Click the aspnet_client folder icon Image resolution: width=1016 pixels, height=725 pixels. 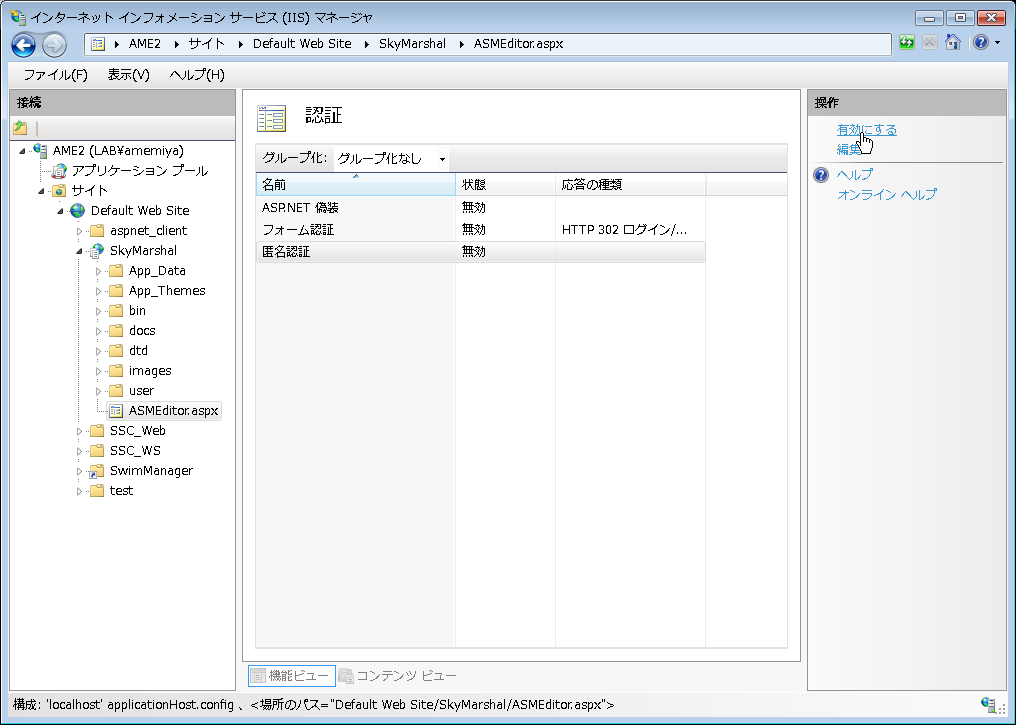97,231
